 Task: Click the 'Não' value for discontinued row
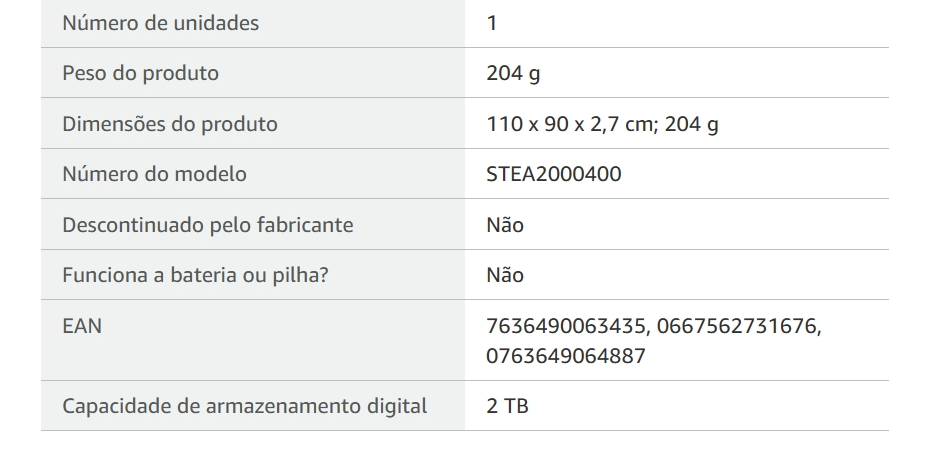[x=505, y=225]
